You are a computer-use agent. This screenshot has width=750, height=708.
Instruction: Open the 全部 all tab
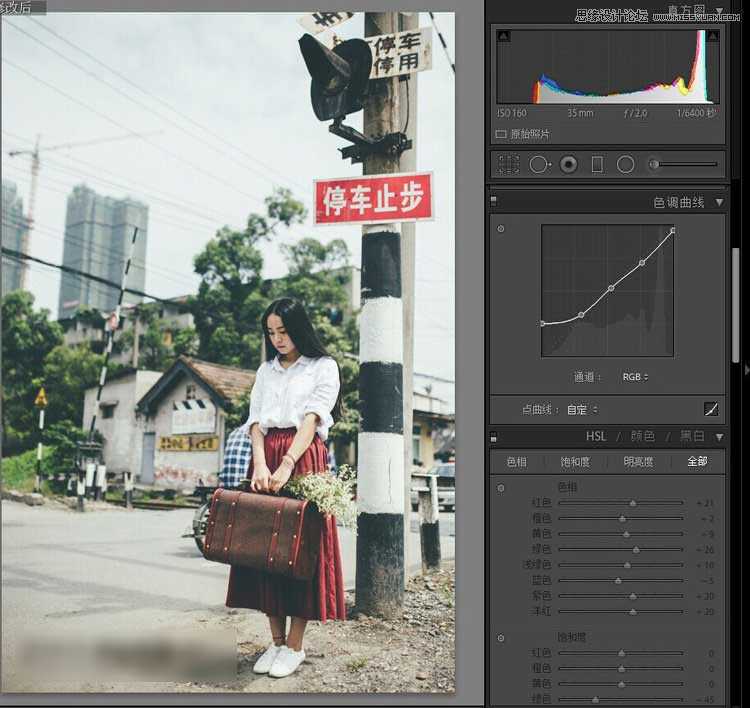tap(697, 461)
